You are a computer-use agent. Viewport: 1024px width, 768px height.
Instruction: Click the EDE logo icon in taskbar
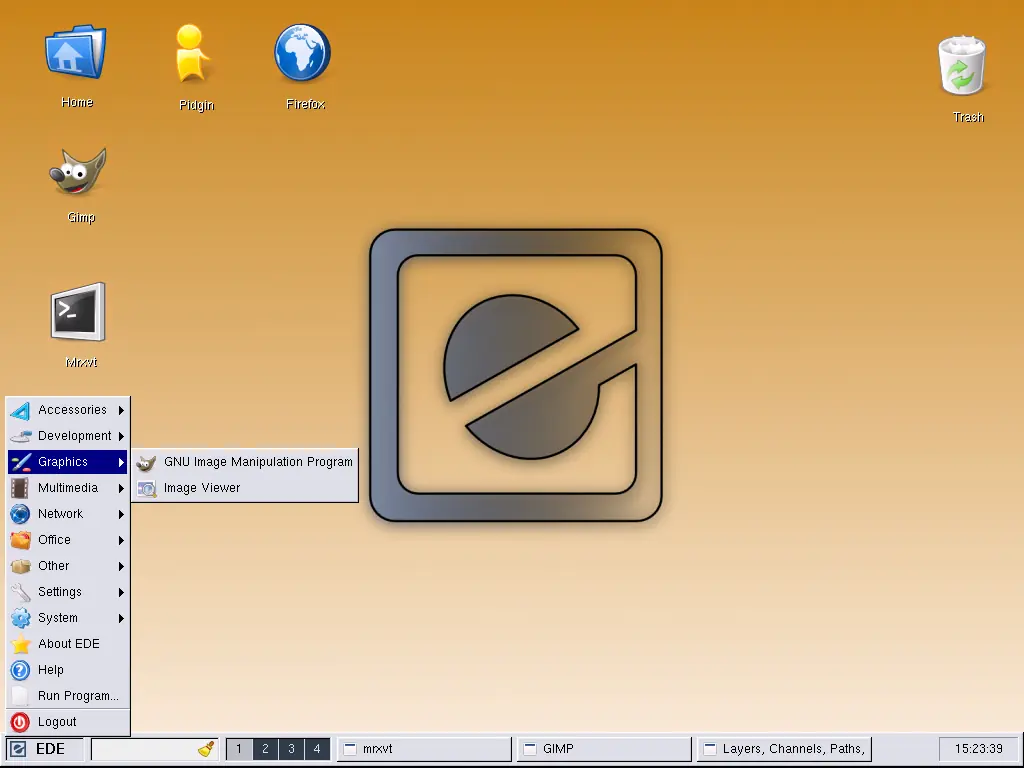[18, 749]
